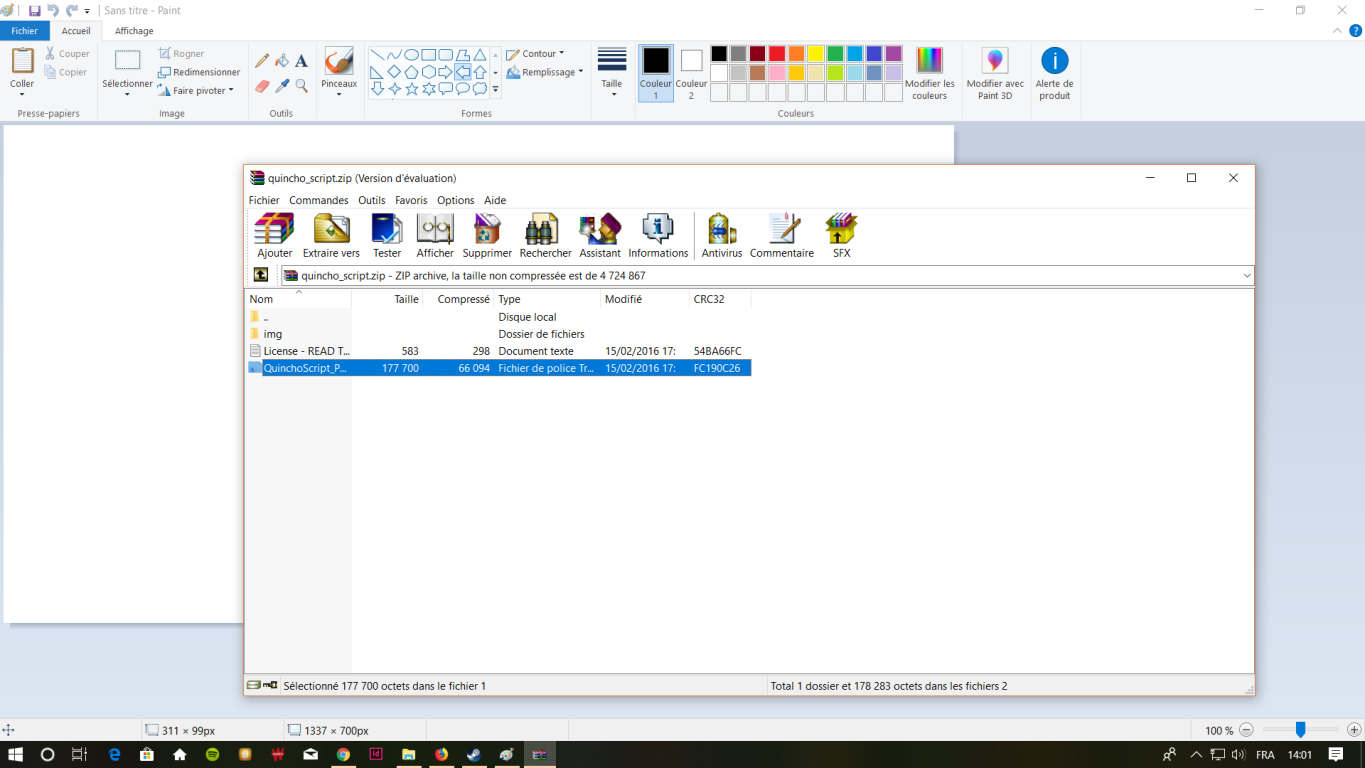1365x768 pixels.
Task: Open the Windows Start menu
Action: point(15,754)
